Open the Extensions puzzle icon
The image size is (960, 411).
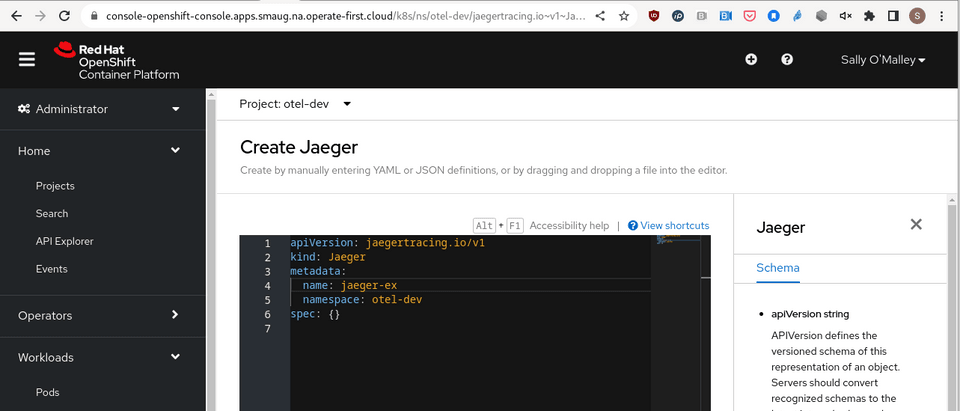click(x=869, y=16)
